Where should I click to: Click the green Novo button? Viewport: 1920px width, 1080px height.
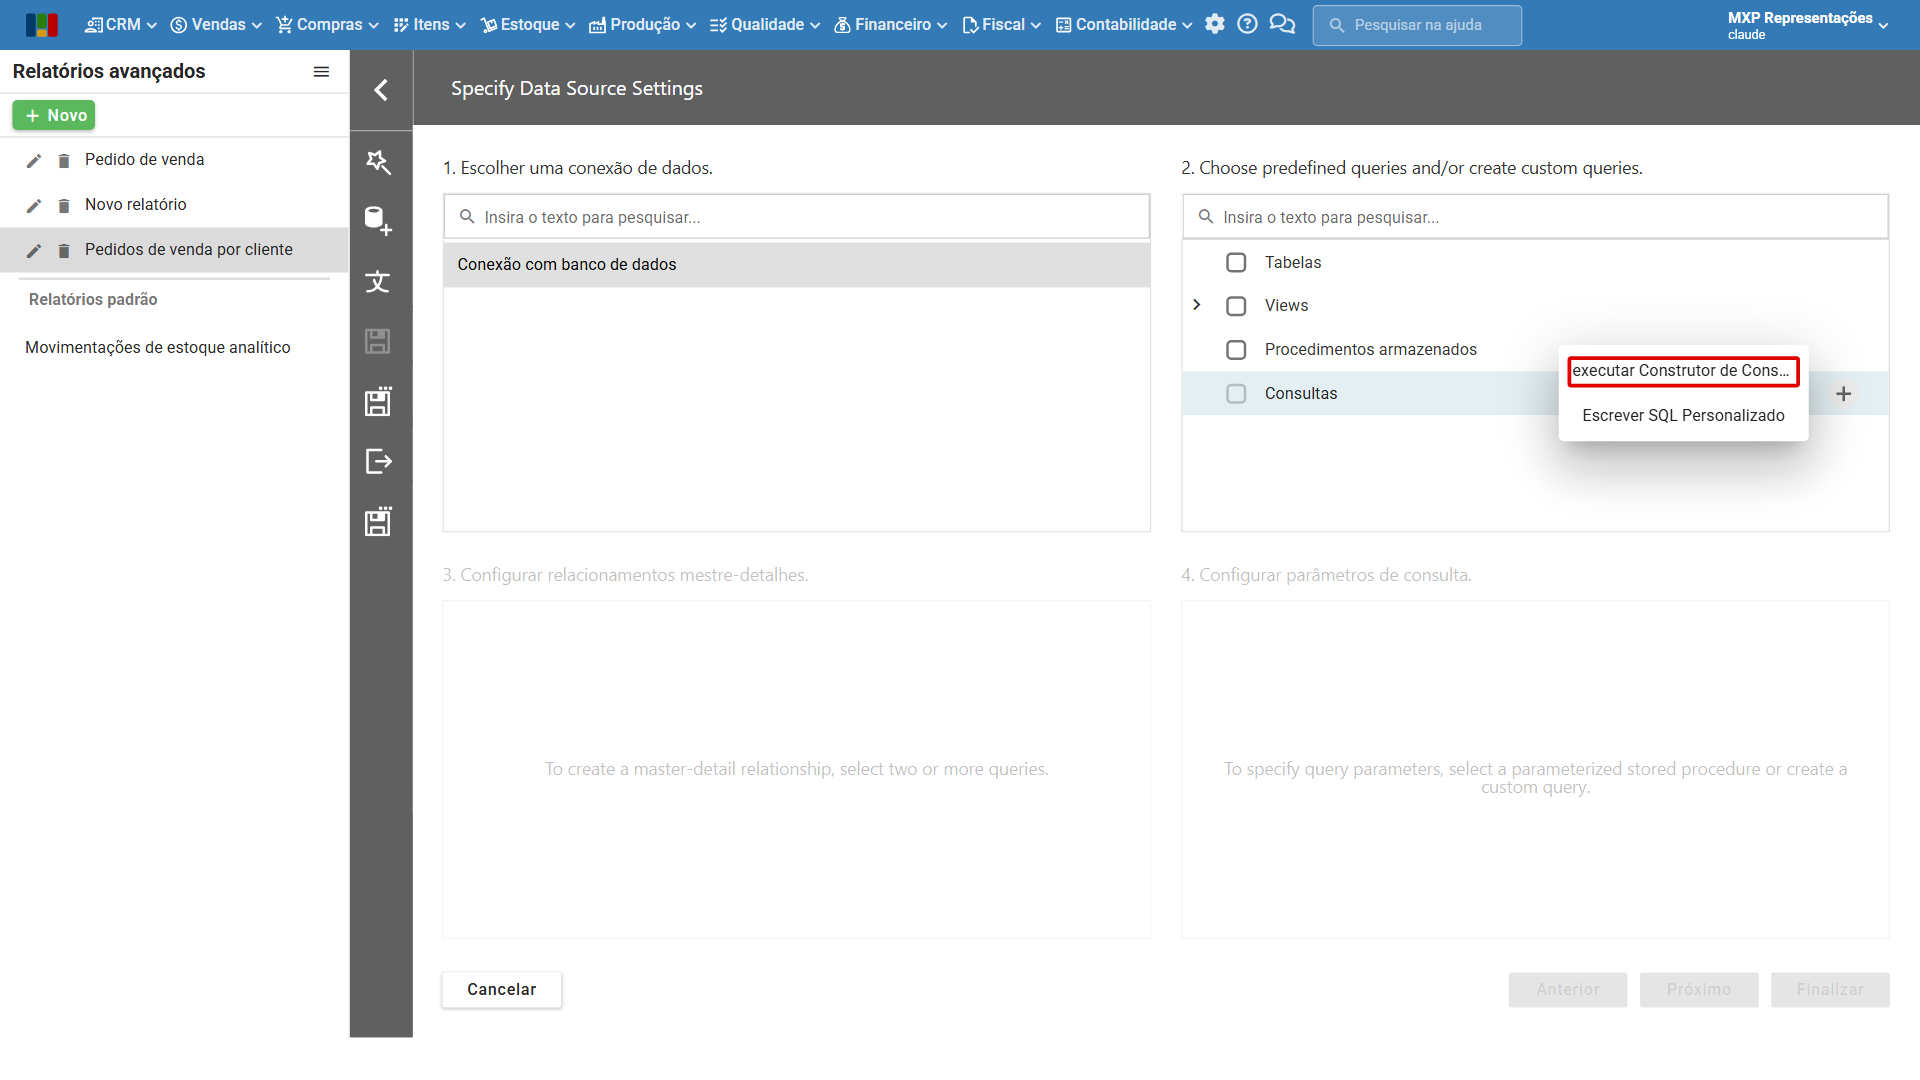(54, 116)
